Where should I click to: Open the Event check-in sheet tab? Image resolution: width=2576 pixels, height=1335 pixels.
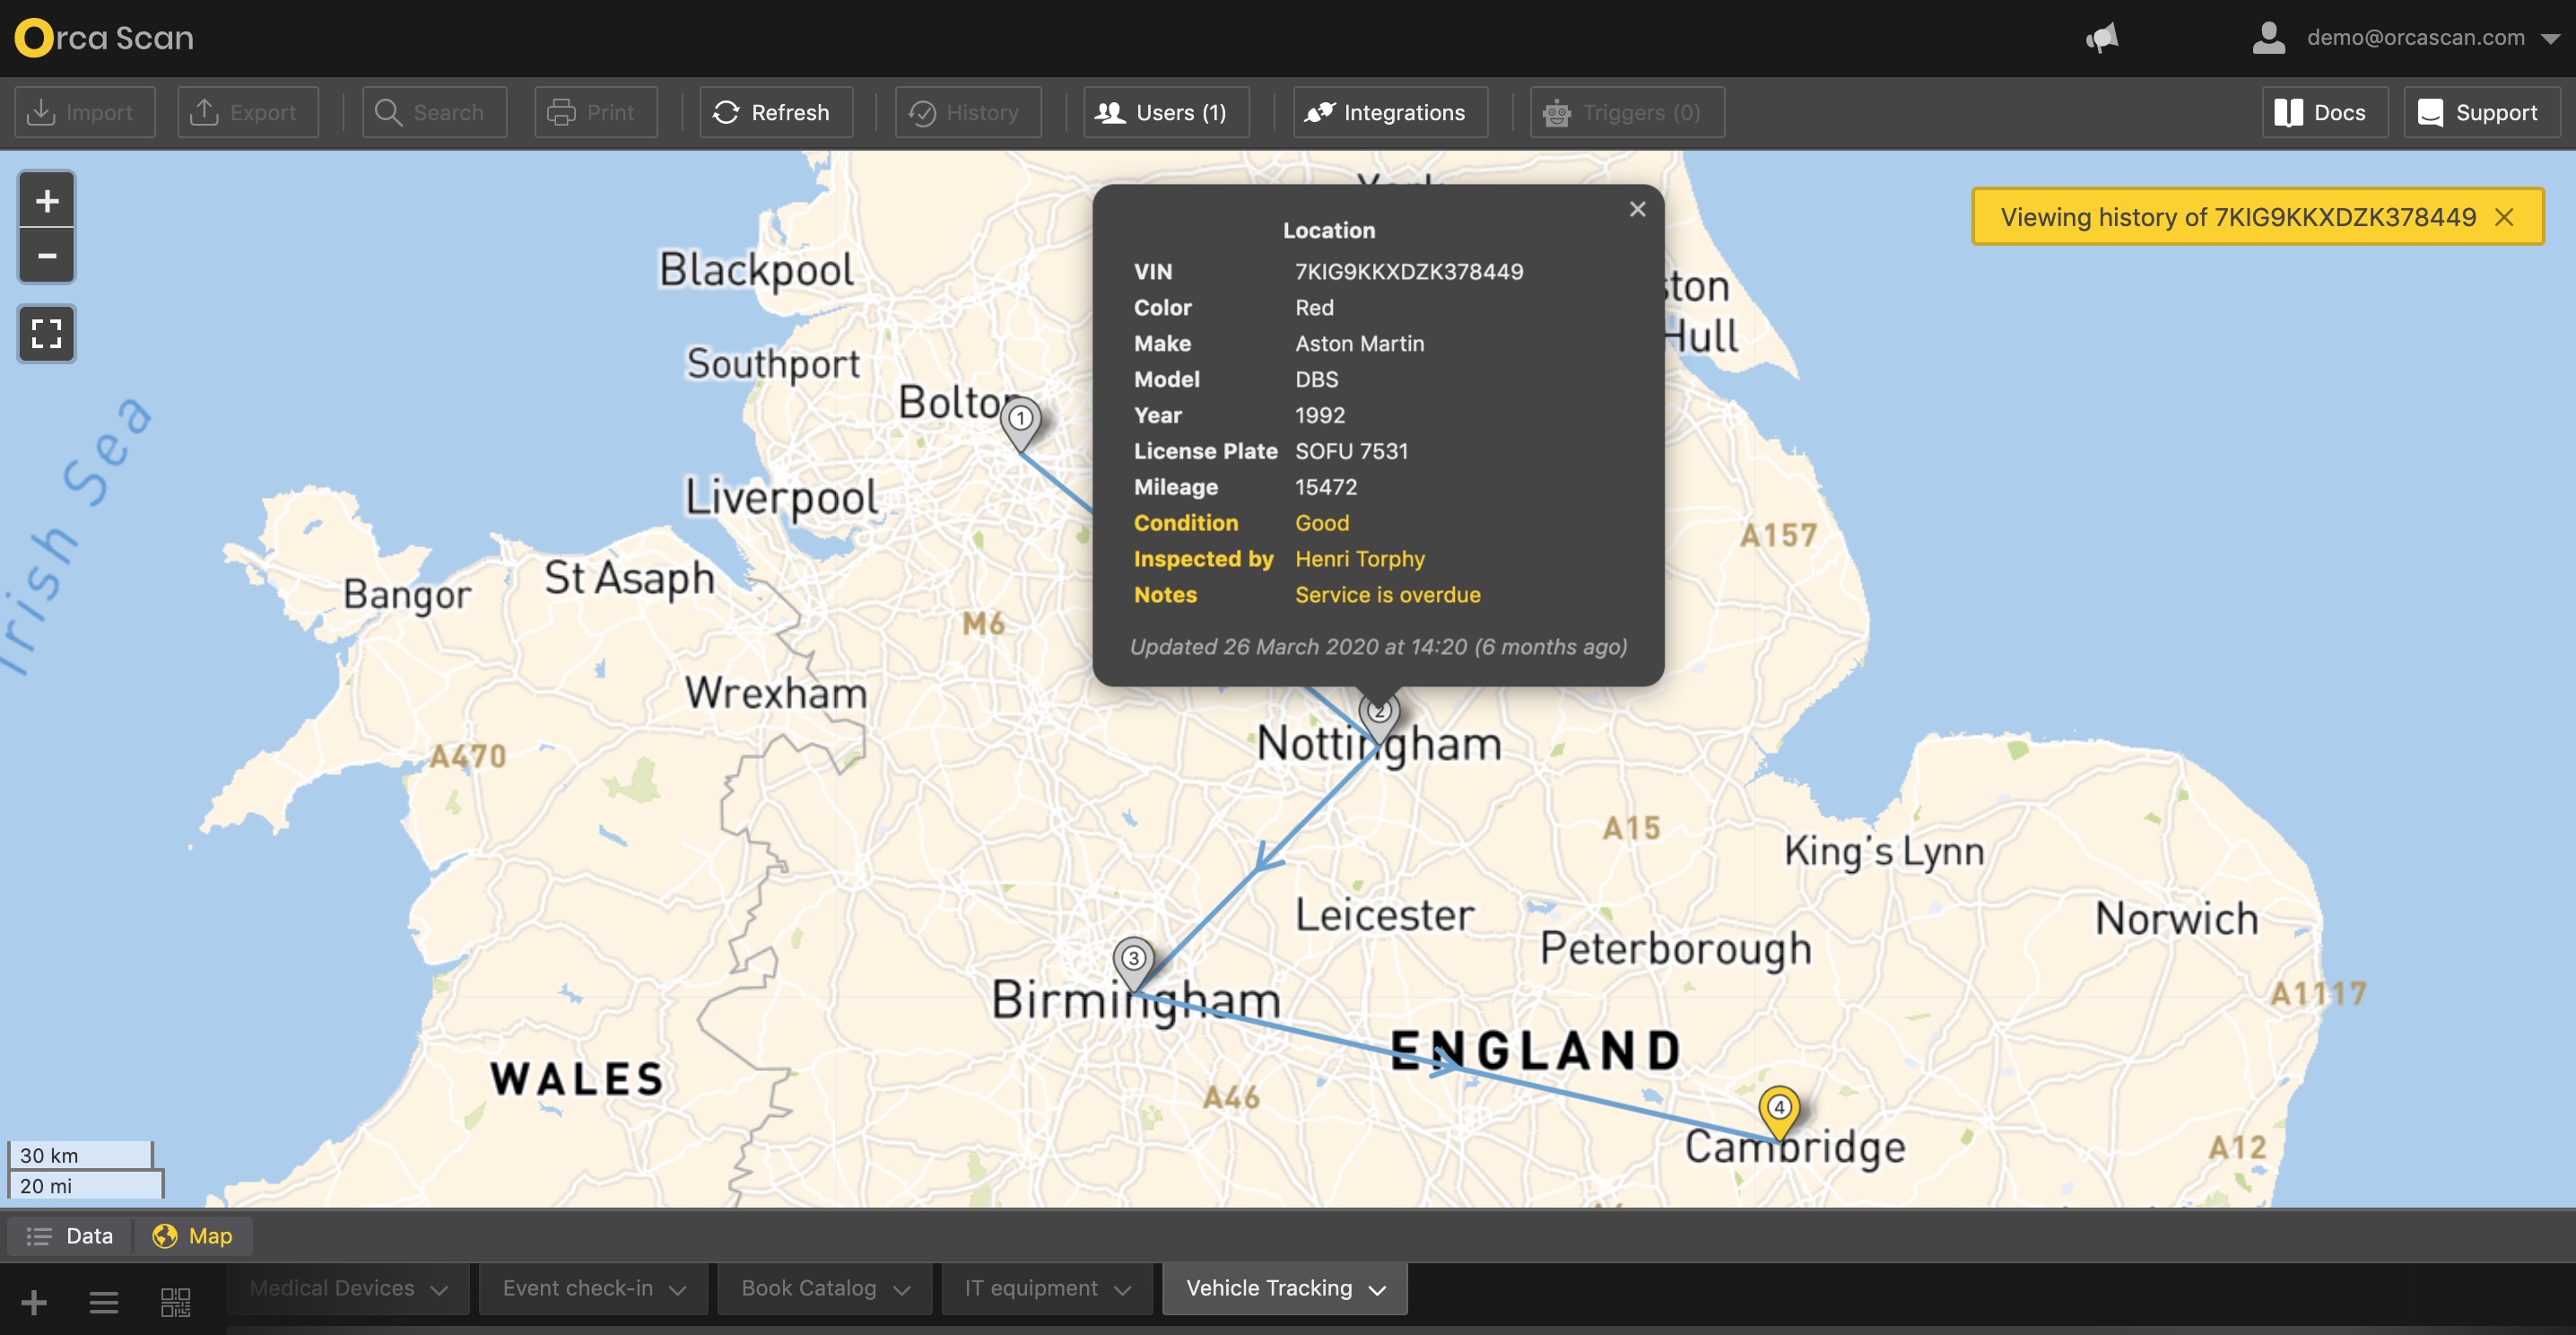click(577, 1288)
